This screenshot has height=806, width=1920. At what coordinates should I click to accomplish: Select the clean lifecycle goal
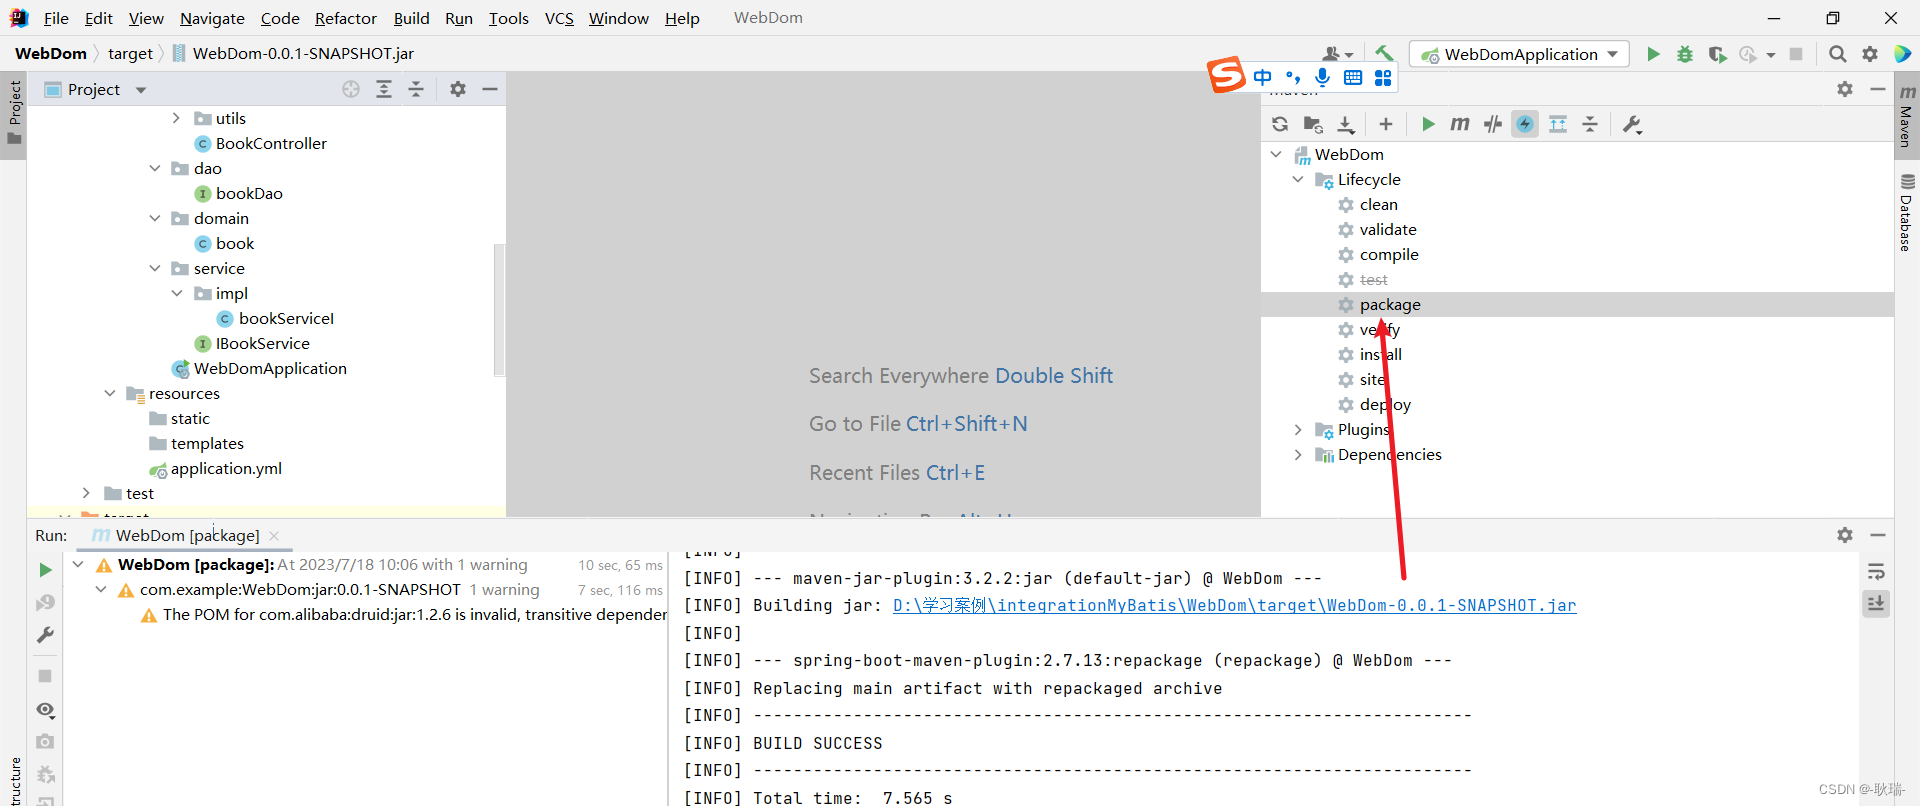pyautogui.click(x=1378, y=205)
